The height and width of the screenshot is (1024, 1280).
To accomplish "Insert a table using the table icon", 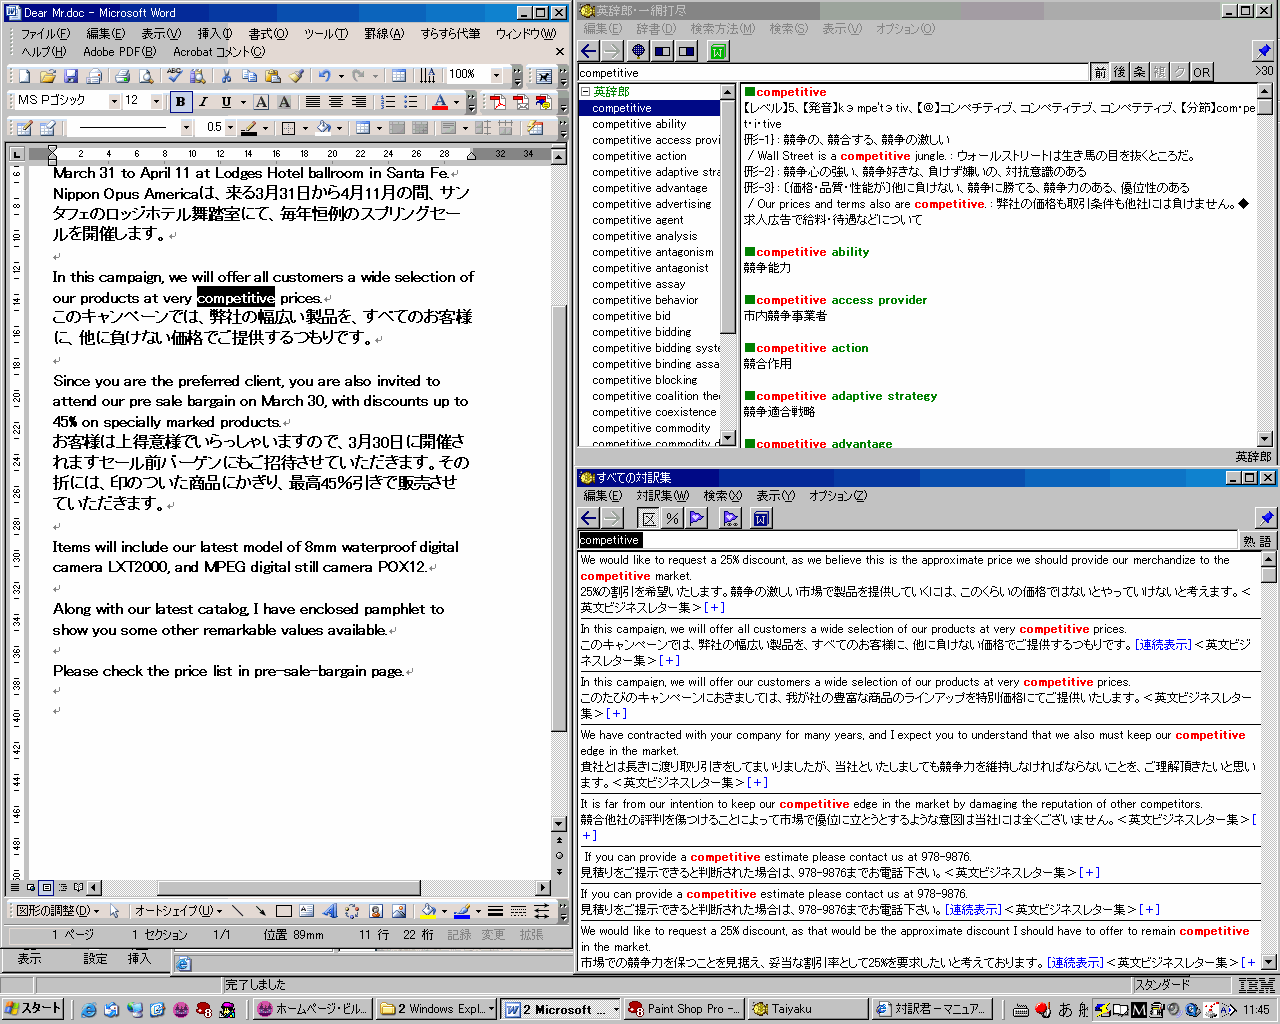I will [x=399, y=76].
